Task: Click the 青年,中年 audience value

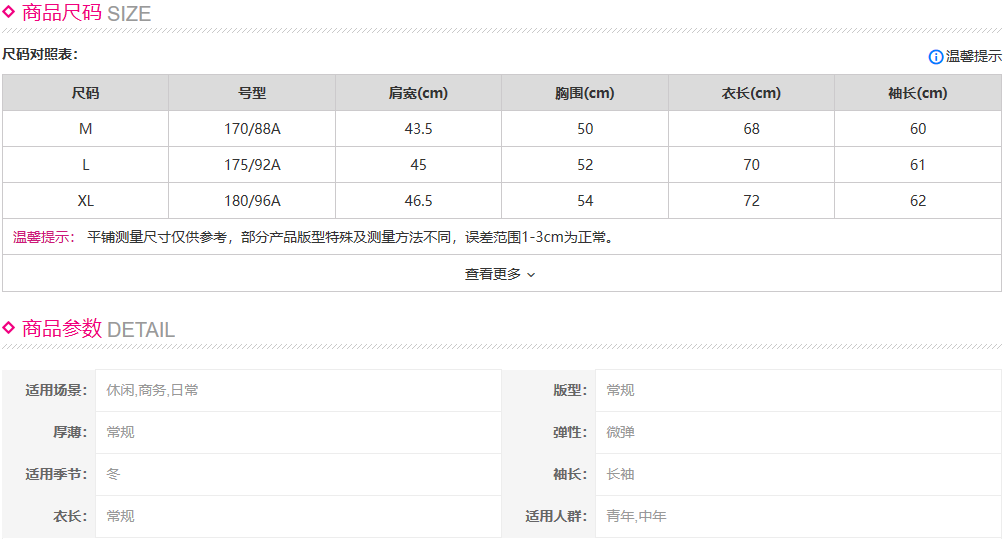Action: pyautogui.click(x=636, y=517)
